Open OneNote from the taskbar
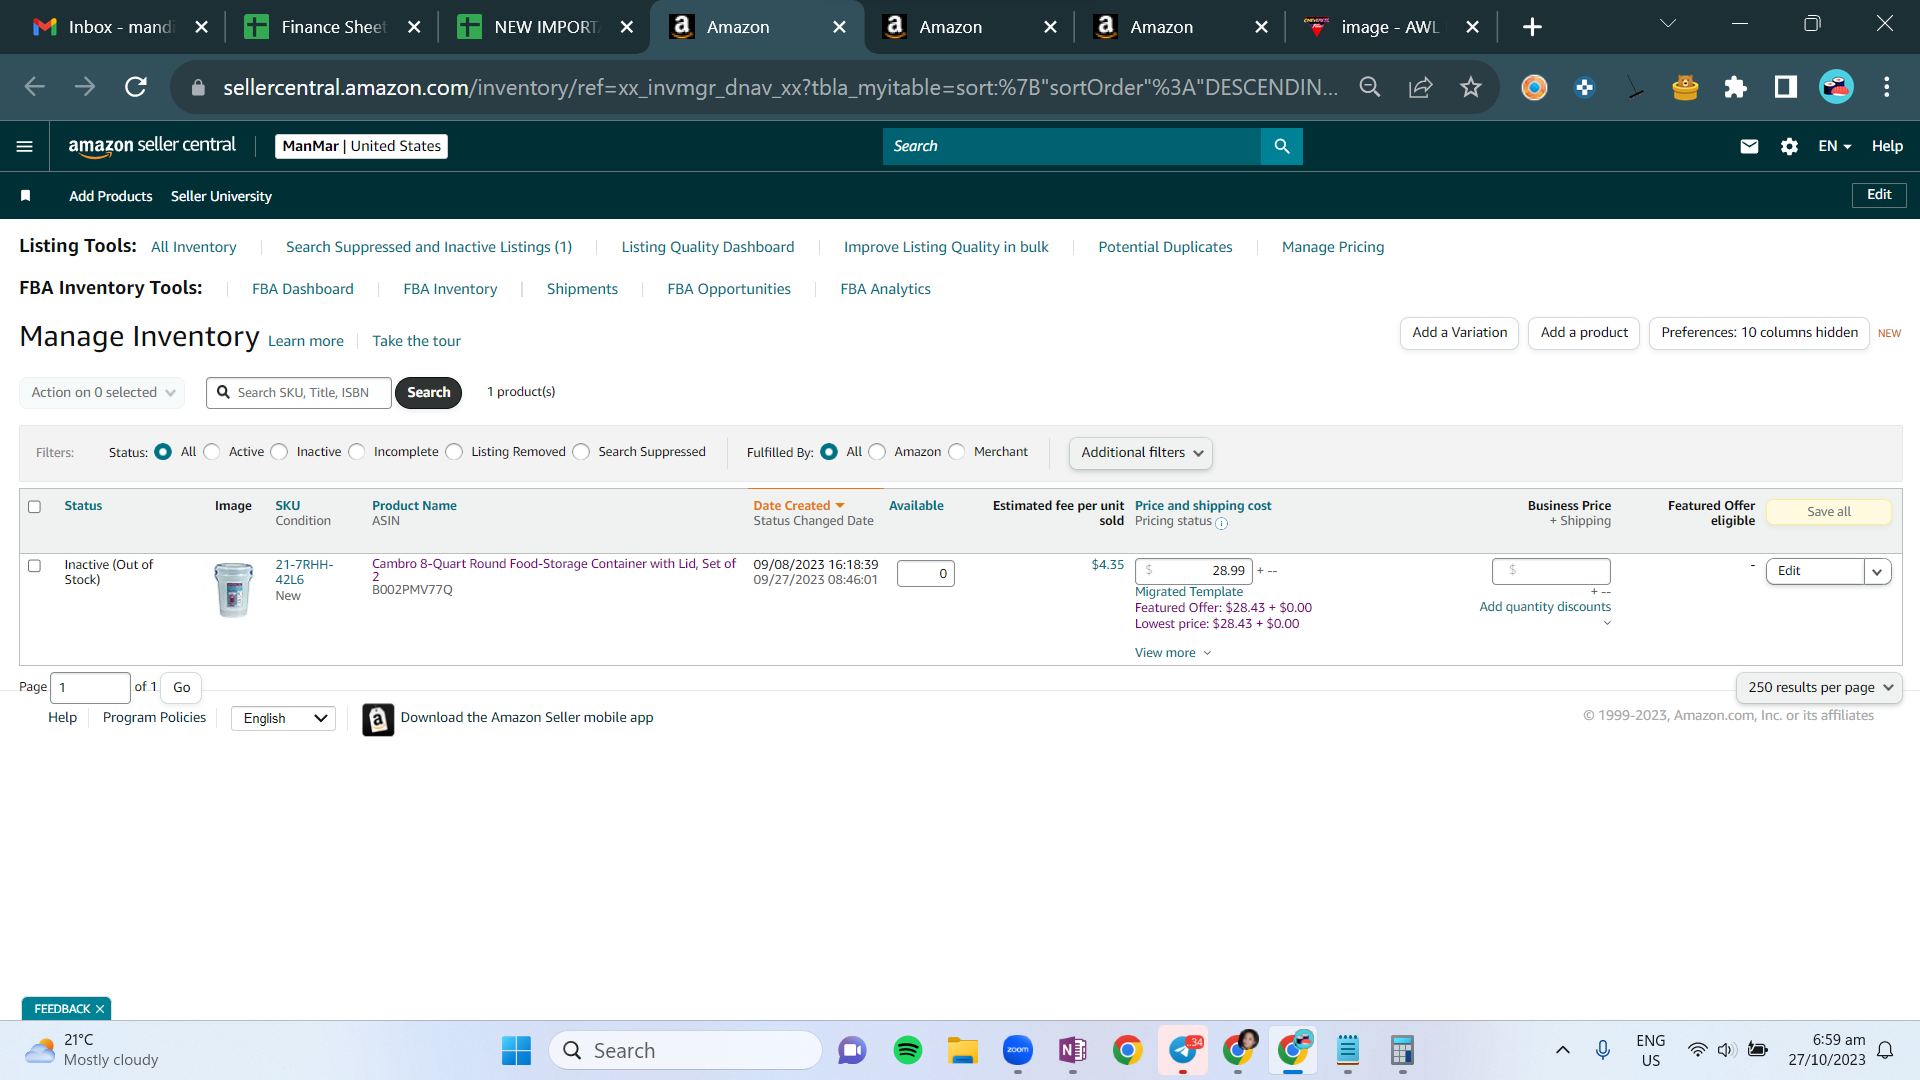Image resolution: width=1920 pixels, height=1080 pixels. tap(1073, 1050)
